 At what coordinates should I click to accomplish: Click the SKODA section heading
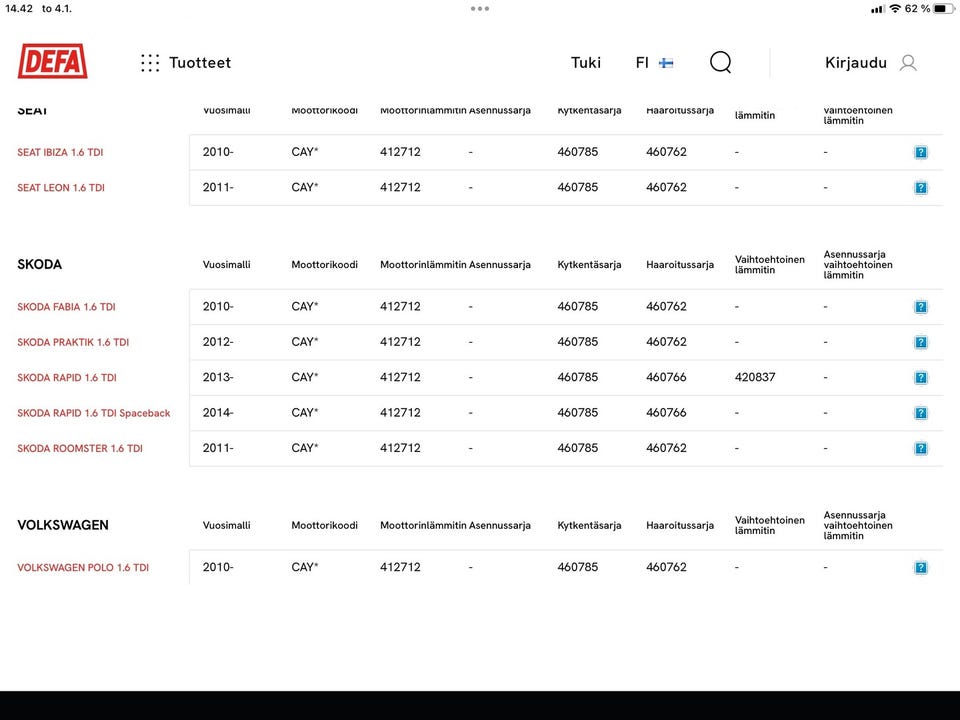point(39,264)
